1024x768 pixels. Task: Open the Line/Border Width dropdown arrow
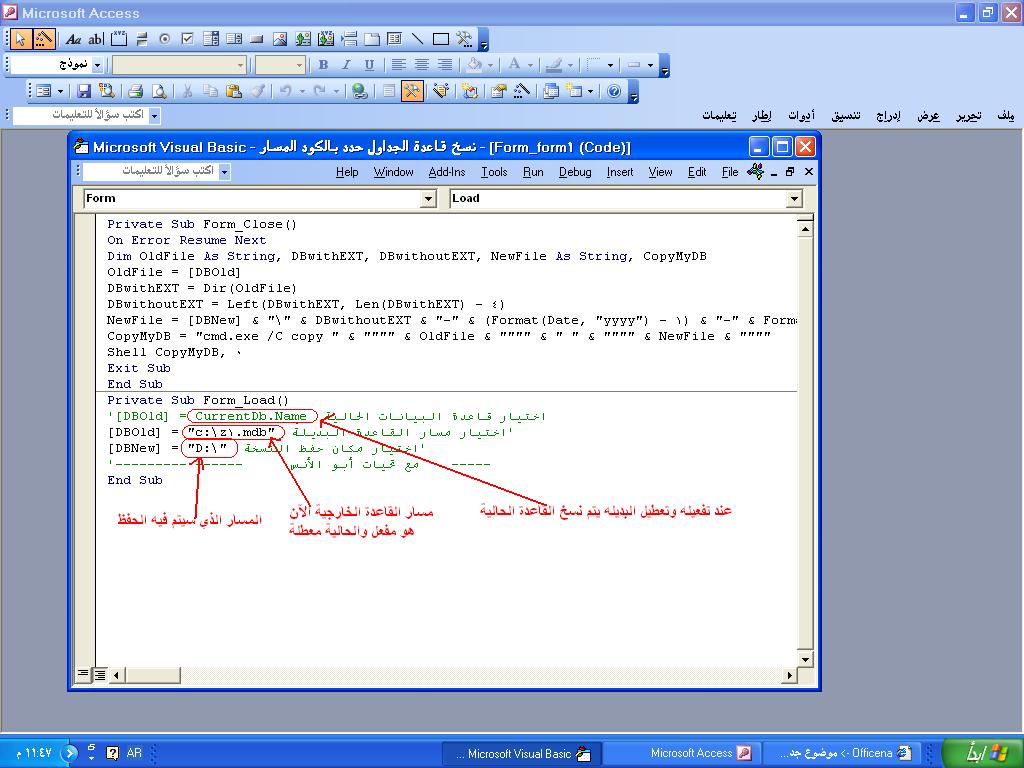[x=610, y=65]
